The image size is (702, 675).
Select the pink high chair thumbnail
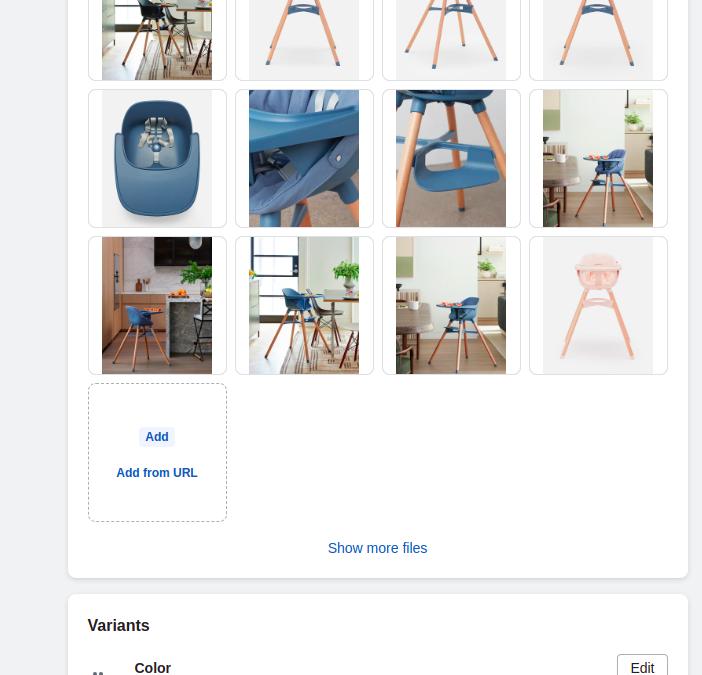(x=598, y=305)
